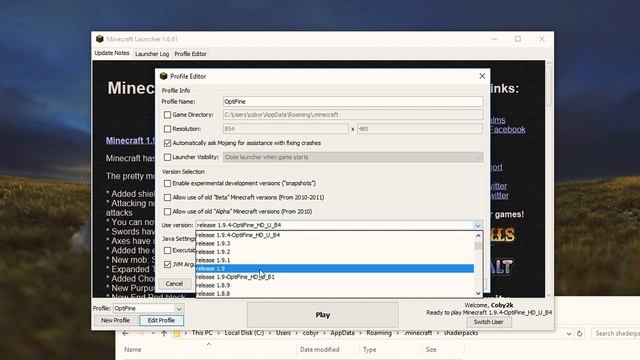Sort by Date modified column header

pos(319,350)
